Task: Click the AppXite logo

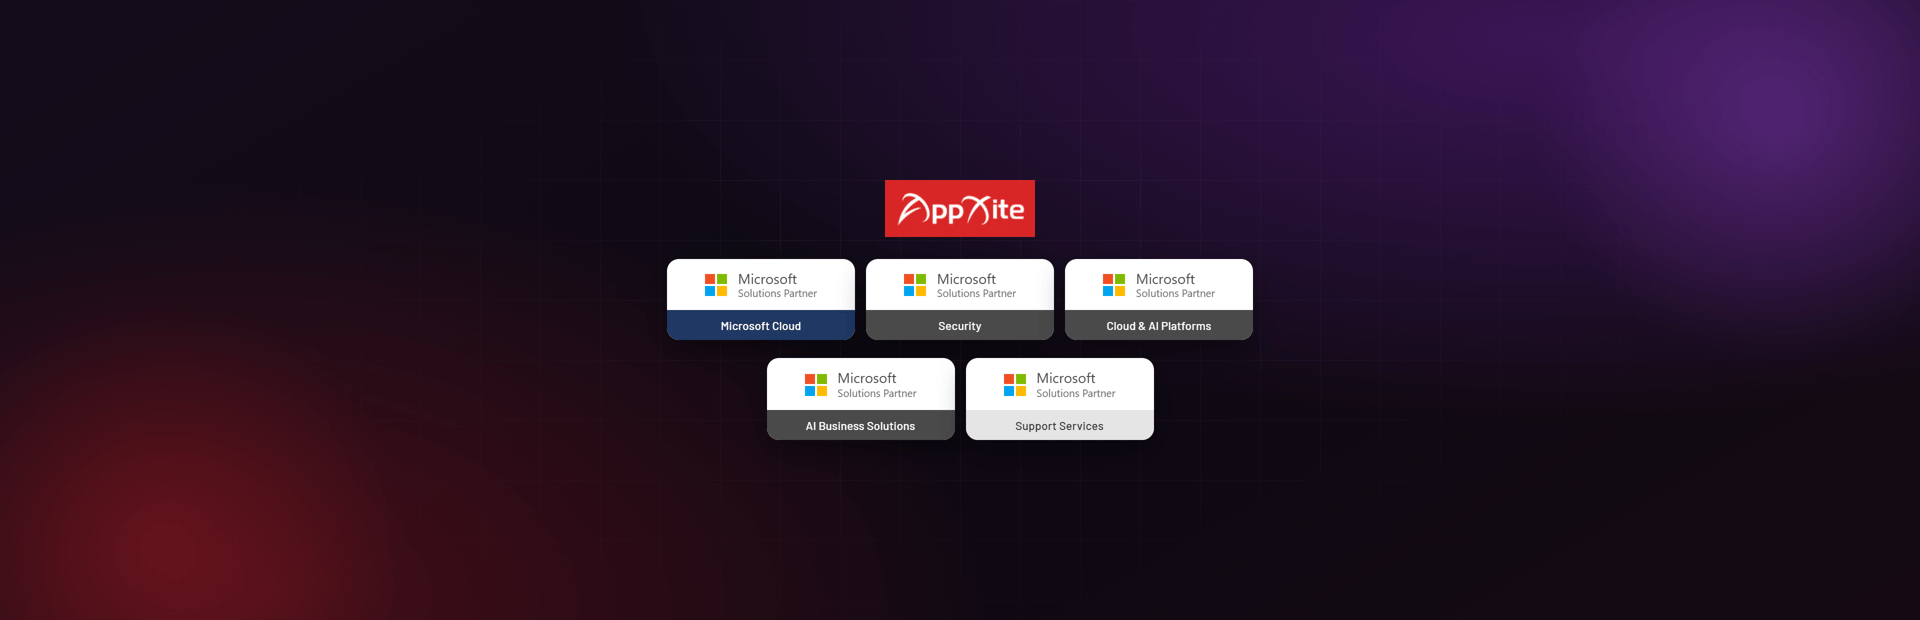Action: (x=960, y=208)
